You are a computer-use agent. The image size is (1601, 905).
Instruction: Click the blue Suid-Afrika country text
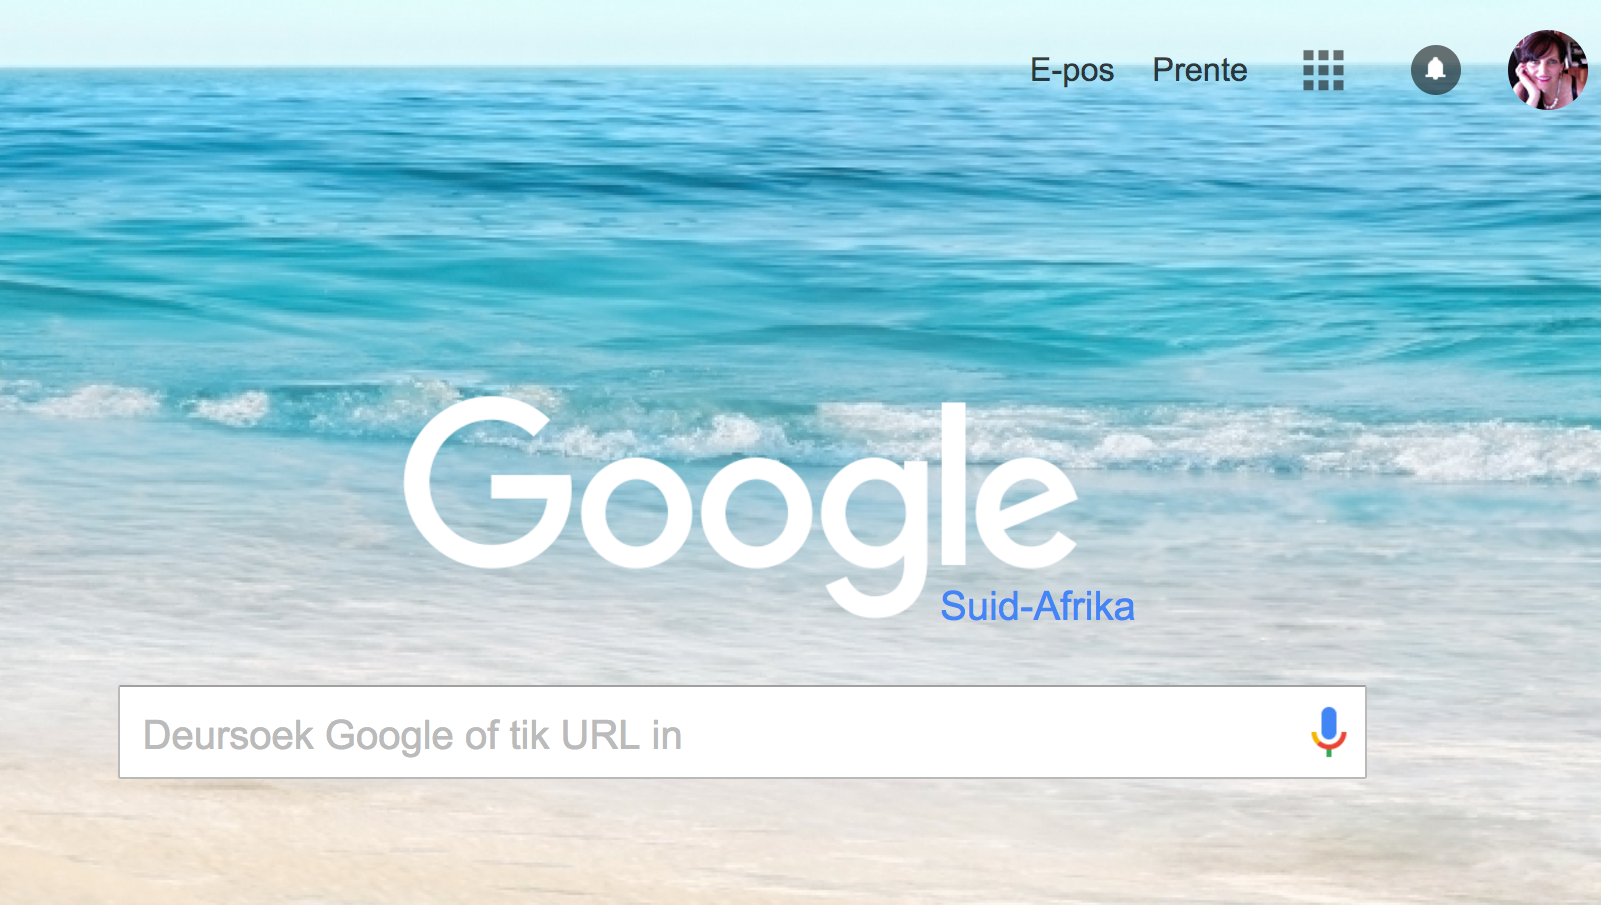click(x=1038, y=606)
